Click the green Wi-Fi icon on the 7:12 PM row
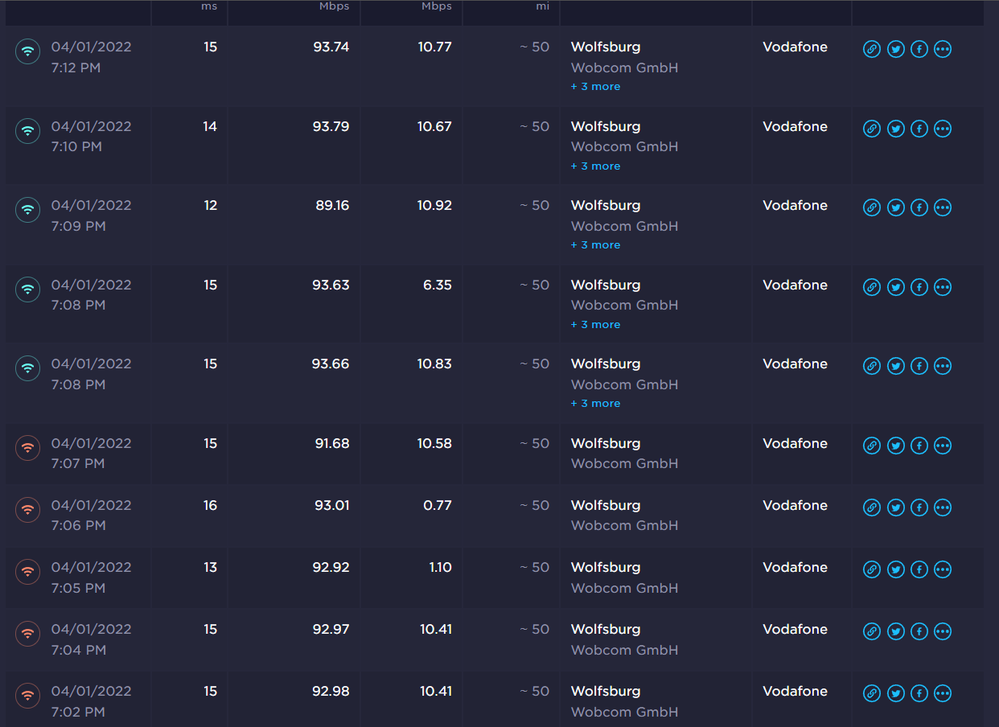 [x=27, y=51]
